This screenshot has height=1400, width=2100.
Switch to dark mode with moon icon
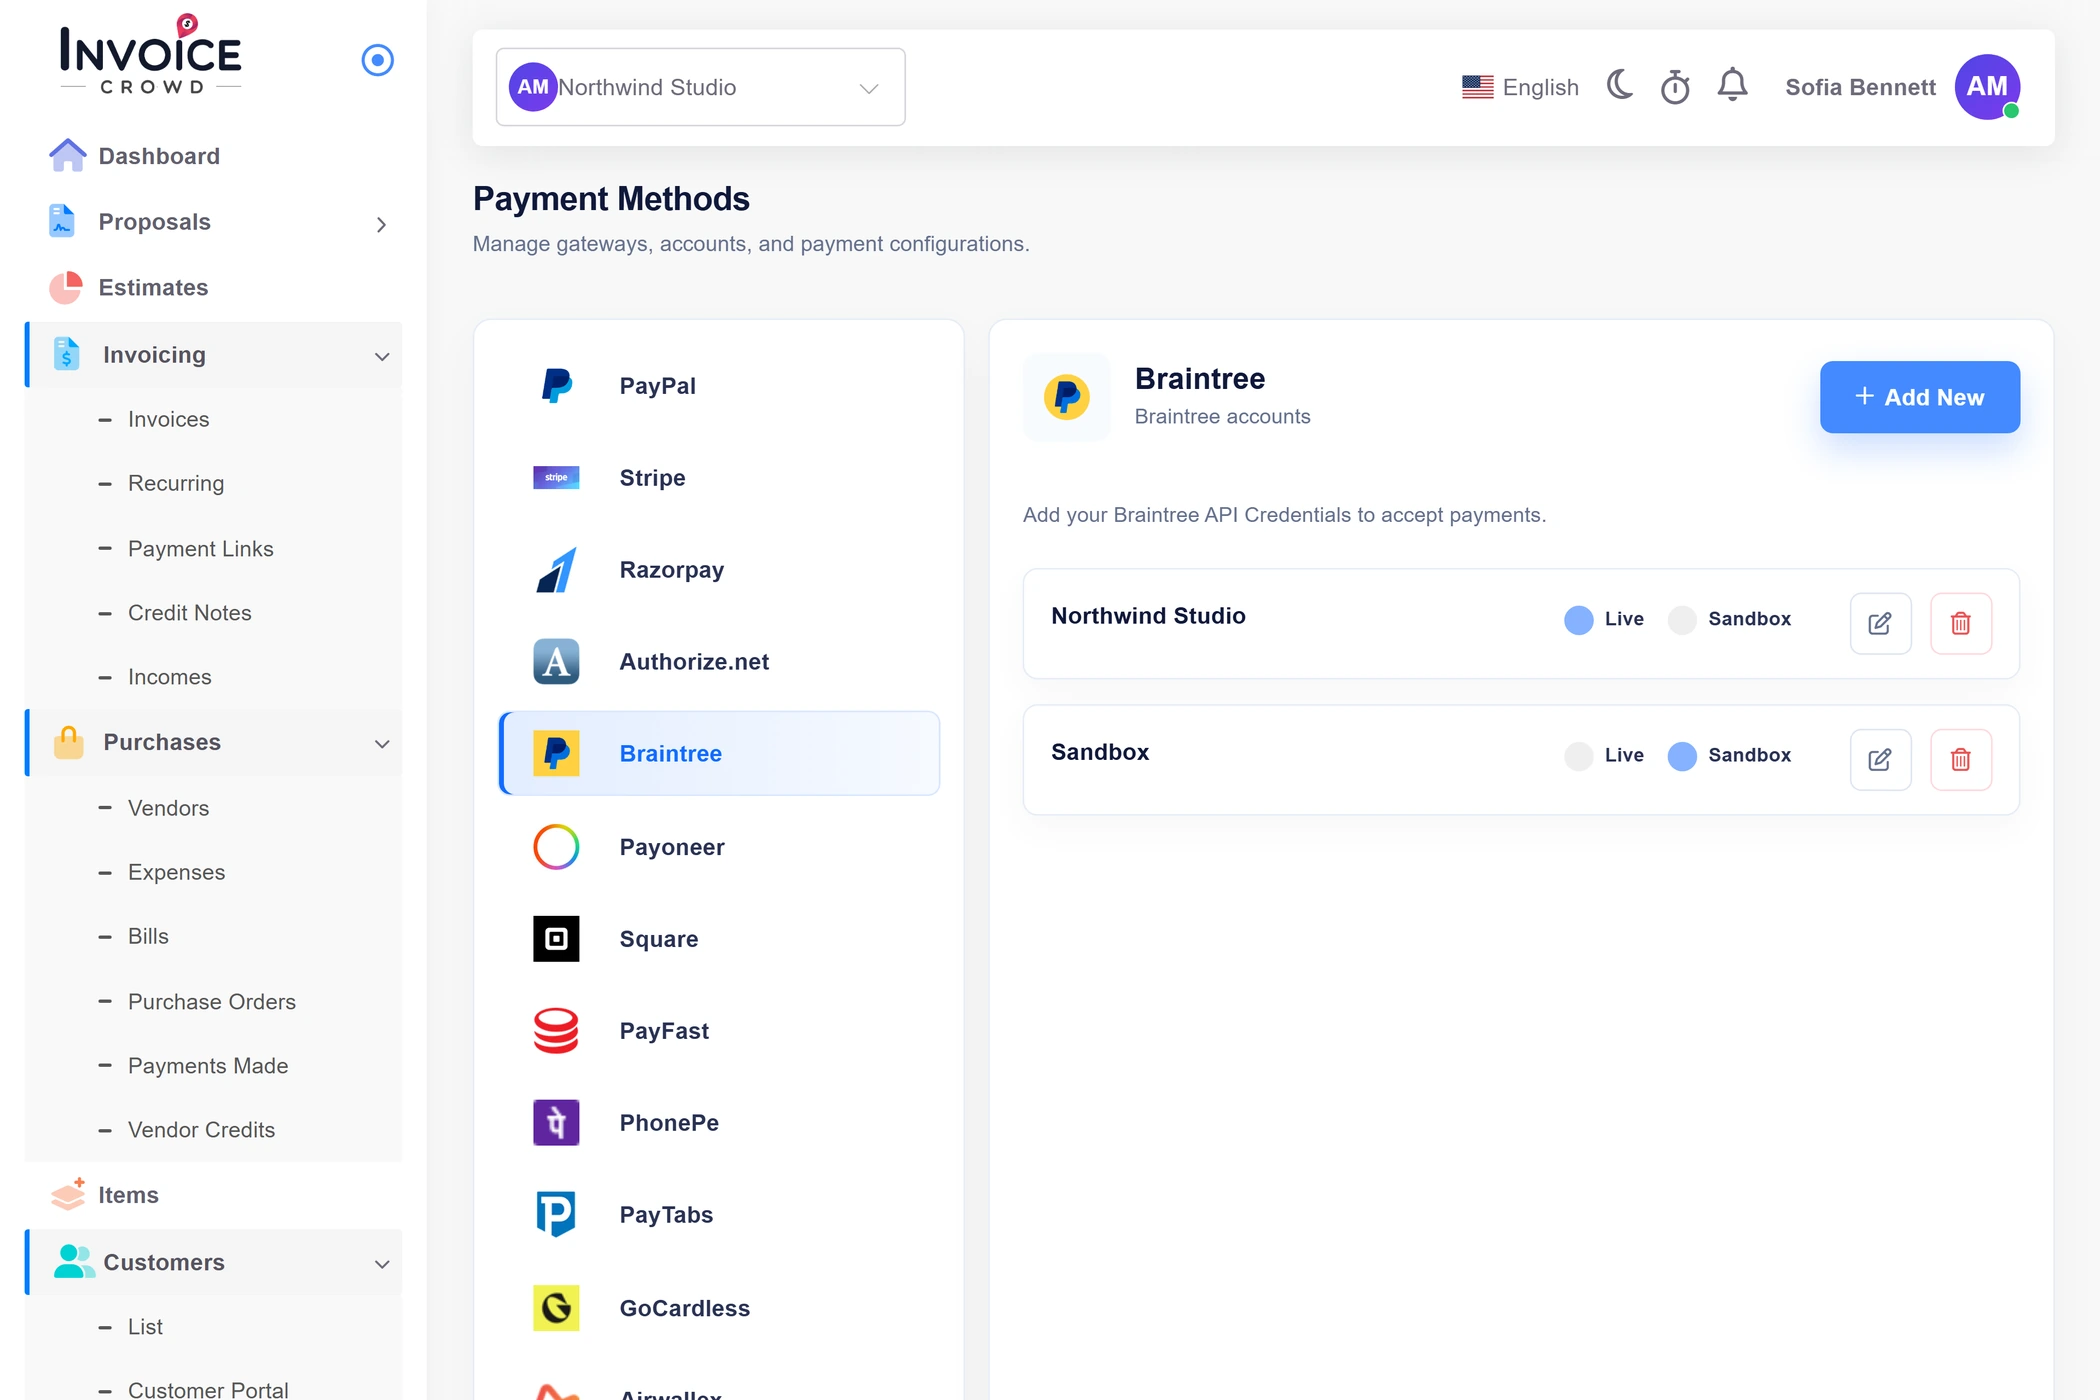point(1620,86)
